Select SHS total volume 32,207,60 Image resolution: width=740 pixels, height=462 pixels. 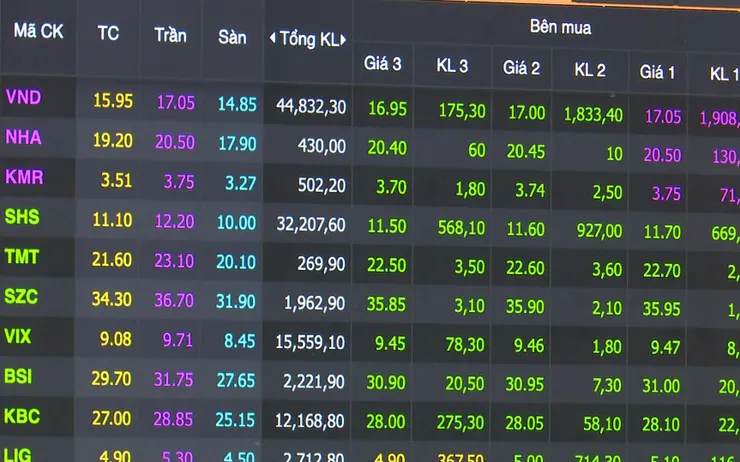point(311,225)
